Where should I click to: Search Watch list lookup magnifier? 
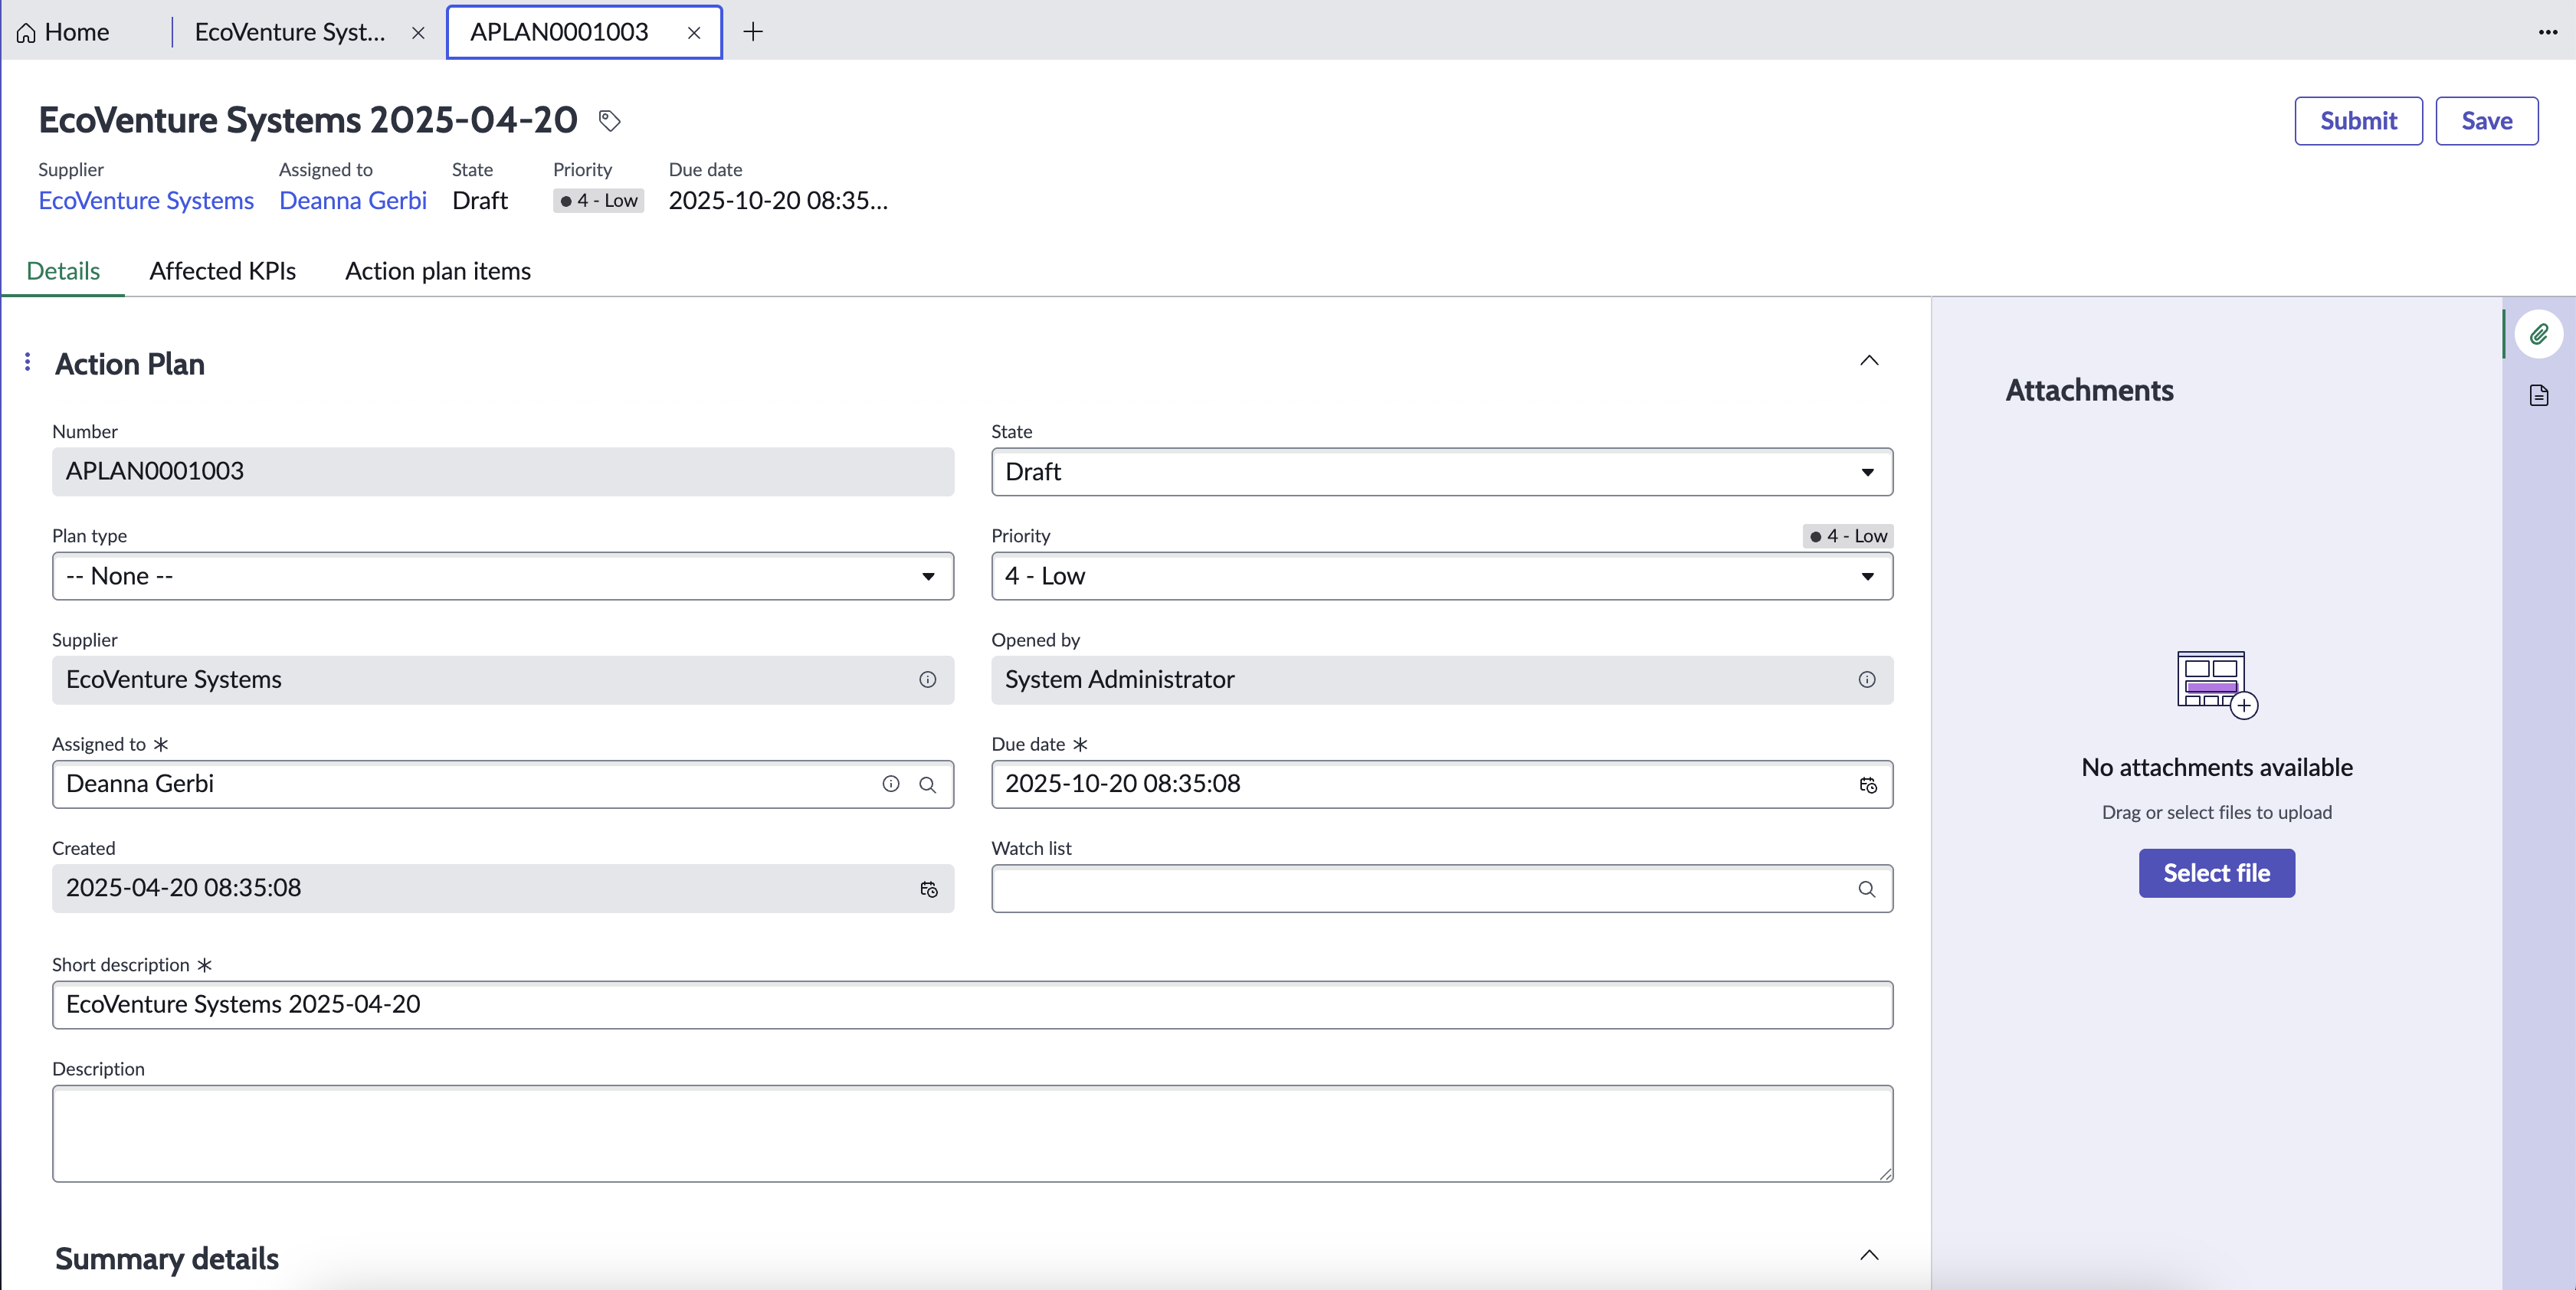click(1866, 889)
